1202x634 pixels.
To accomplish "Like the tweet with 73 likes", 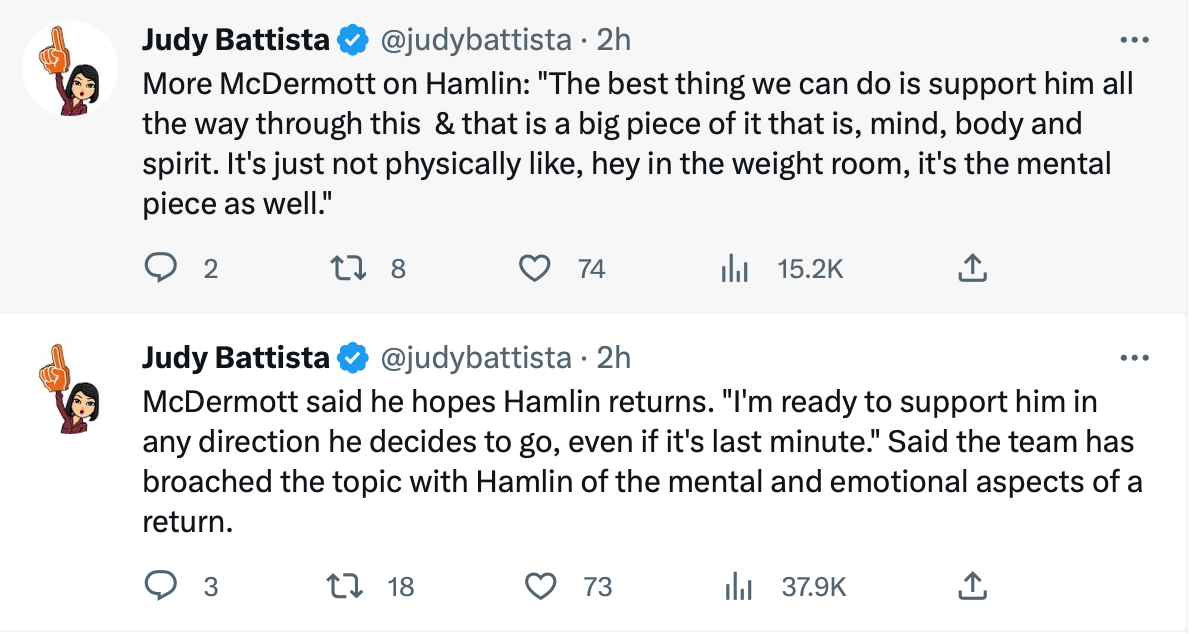I will [541, 586].
